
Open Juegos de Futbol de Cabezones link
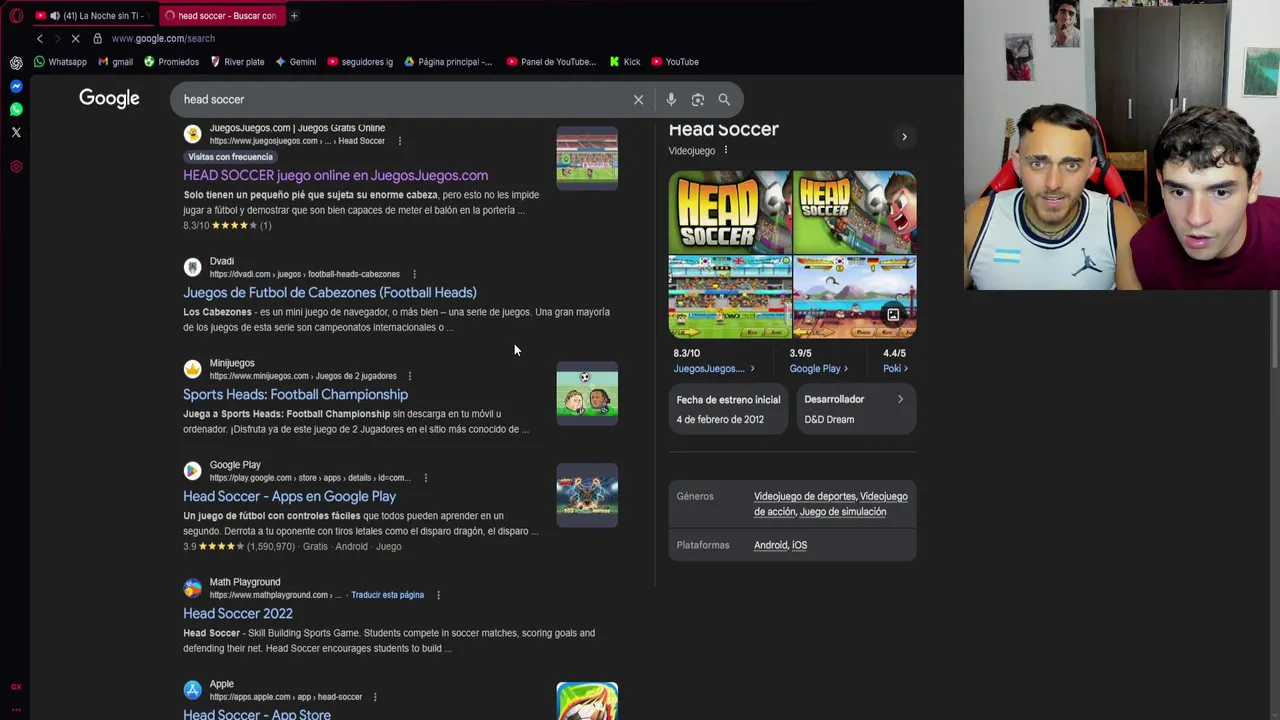(x=330, y=293)
